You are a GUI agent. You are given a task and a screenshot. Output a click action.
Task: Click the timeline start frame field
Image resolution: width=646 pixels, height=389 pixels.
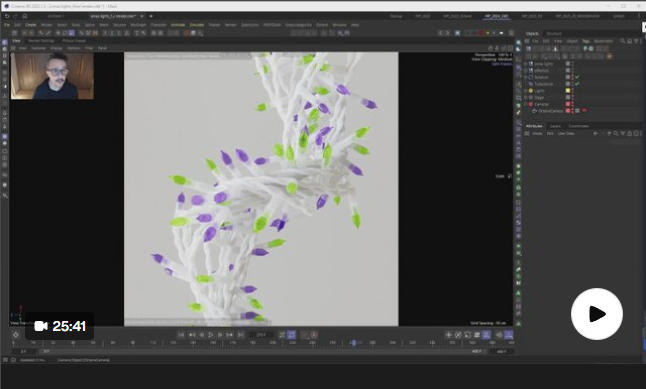click(24, 352)
